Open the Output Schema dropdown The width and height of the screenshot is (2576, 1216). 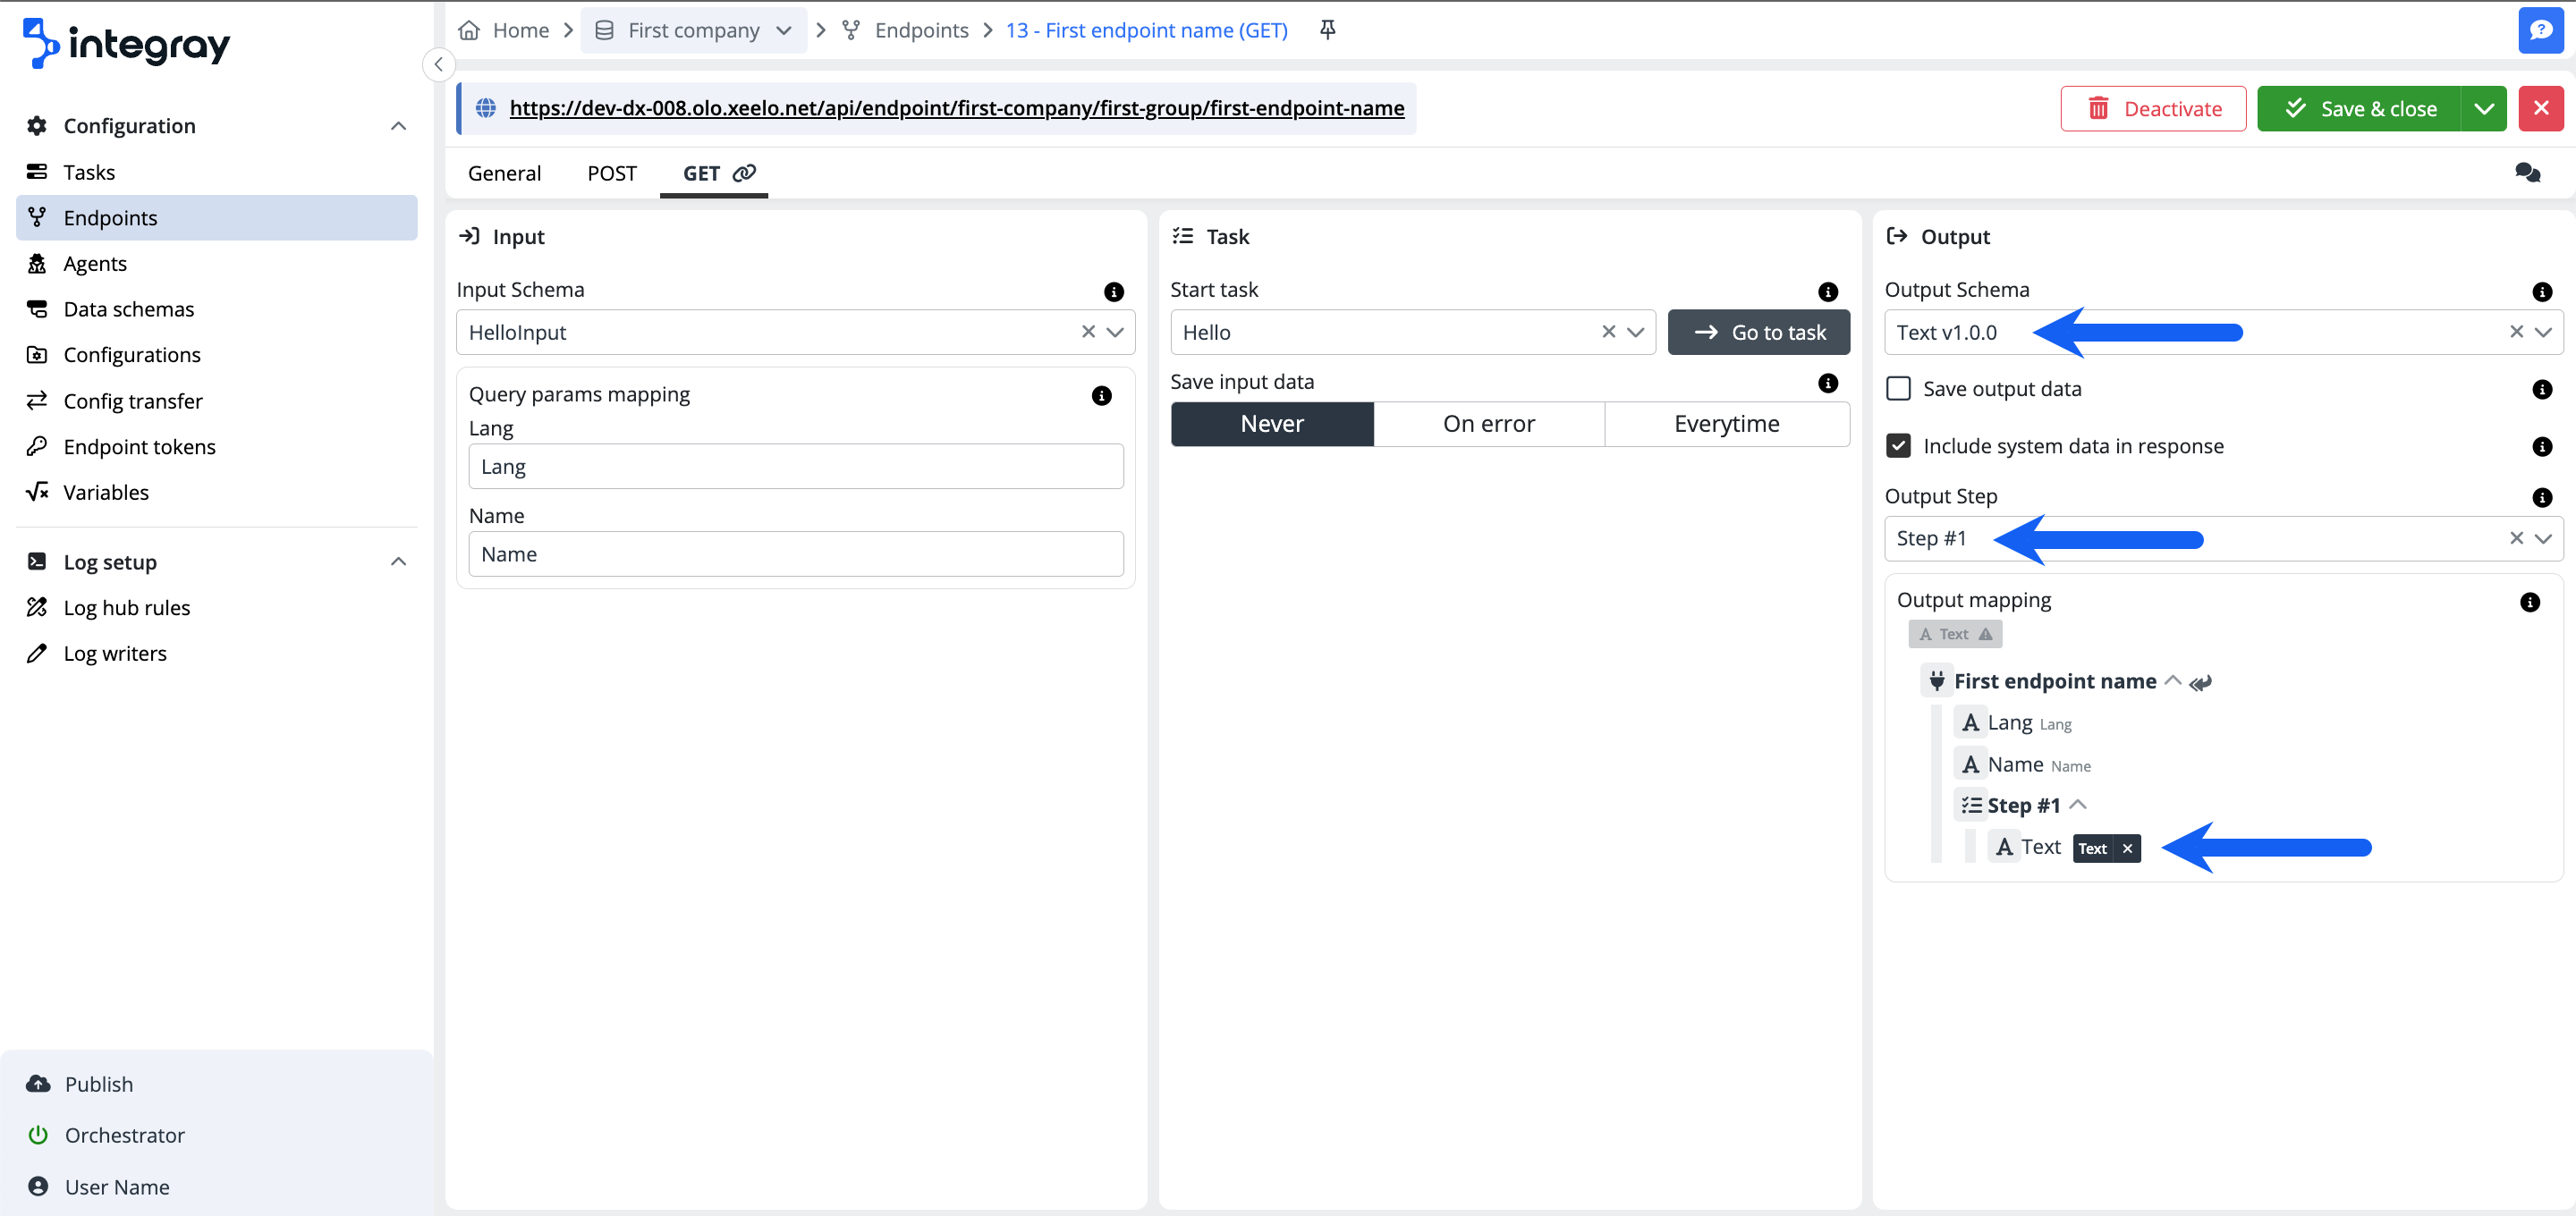(2543, 332)
